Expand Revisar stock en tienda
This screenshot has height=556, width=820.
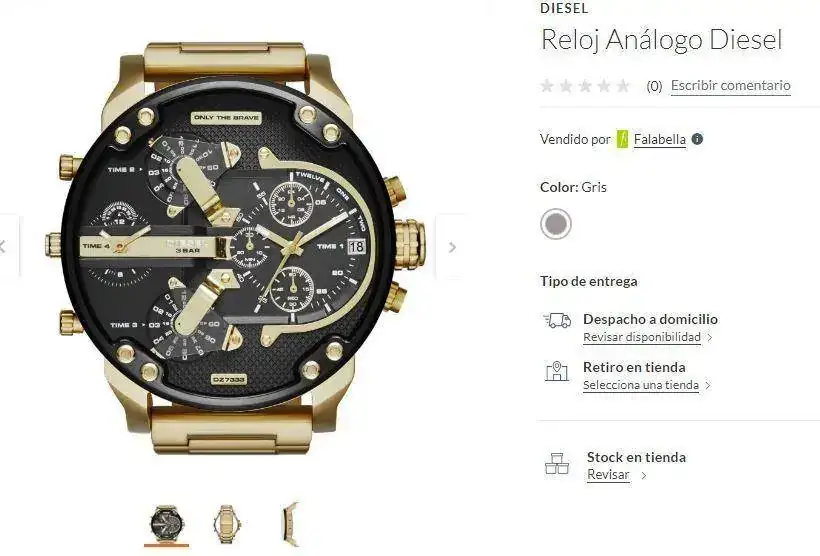point(617,475)
